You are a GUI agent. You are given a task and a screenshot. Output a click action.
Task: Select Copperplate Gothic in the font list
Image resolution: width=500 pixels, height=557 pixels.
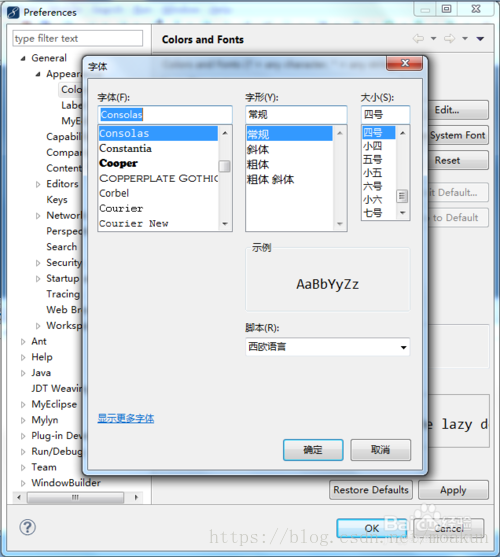click(x=158, y=178)
